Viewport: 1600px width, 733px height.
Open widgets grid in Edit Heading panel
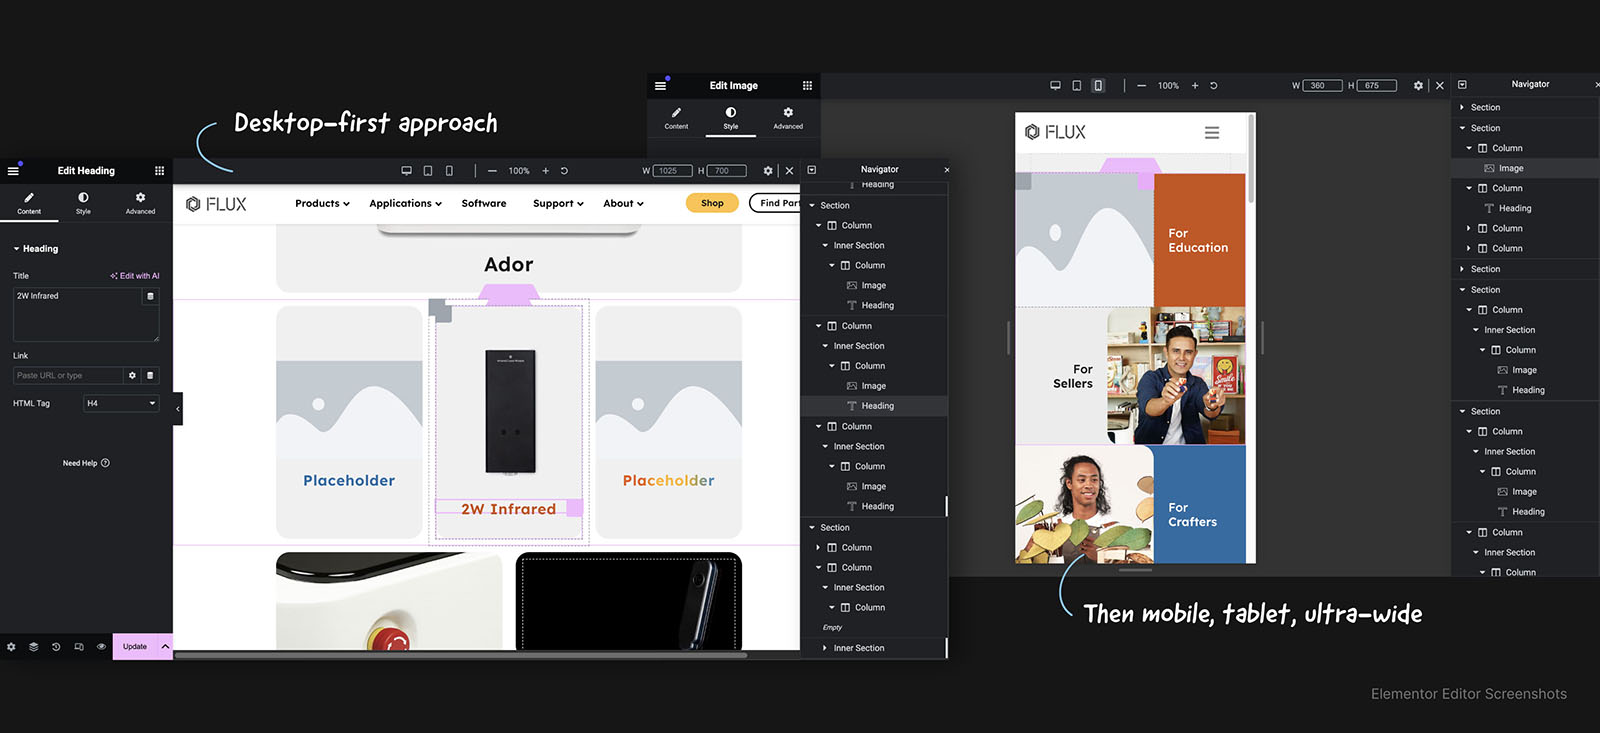(159, 171)
